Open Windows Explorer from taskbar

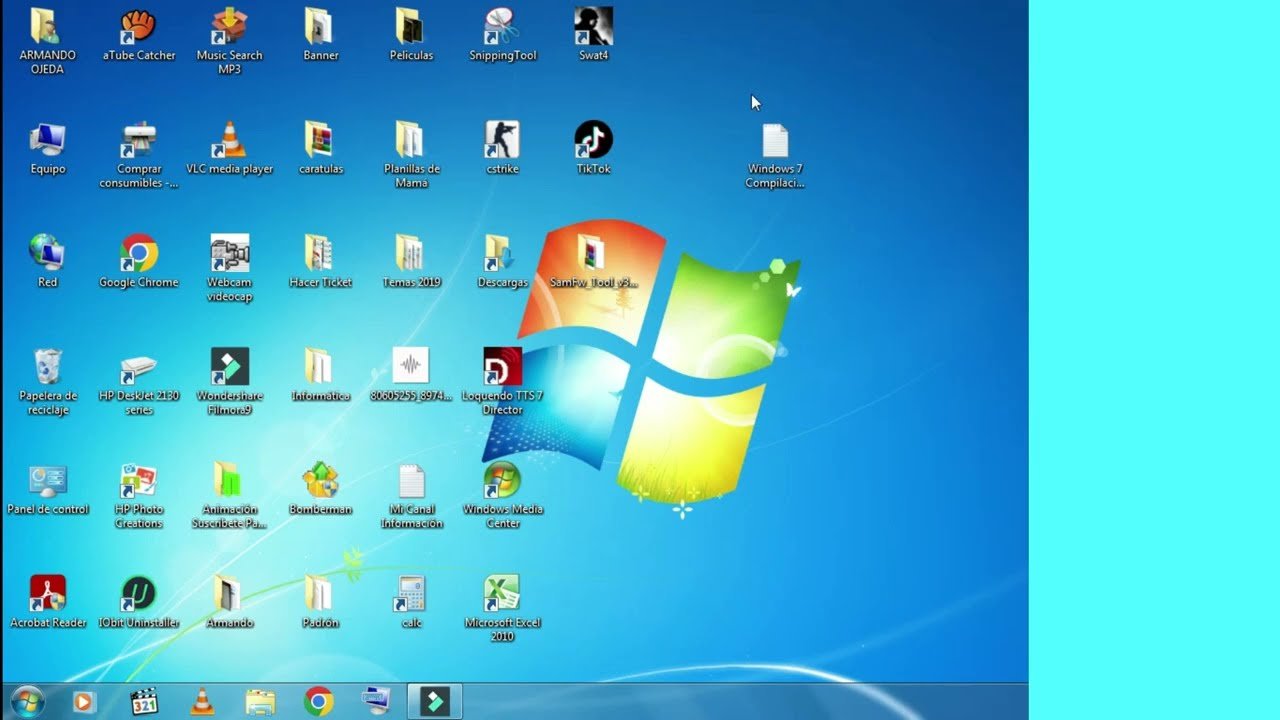[260, 702]
